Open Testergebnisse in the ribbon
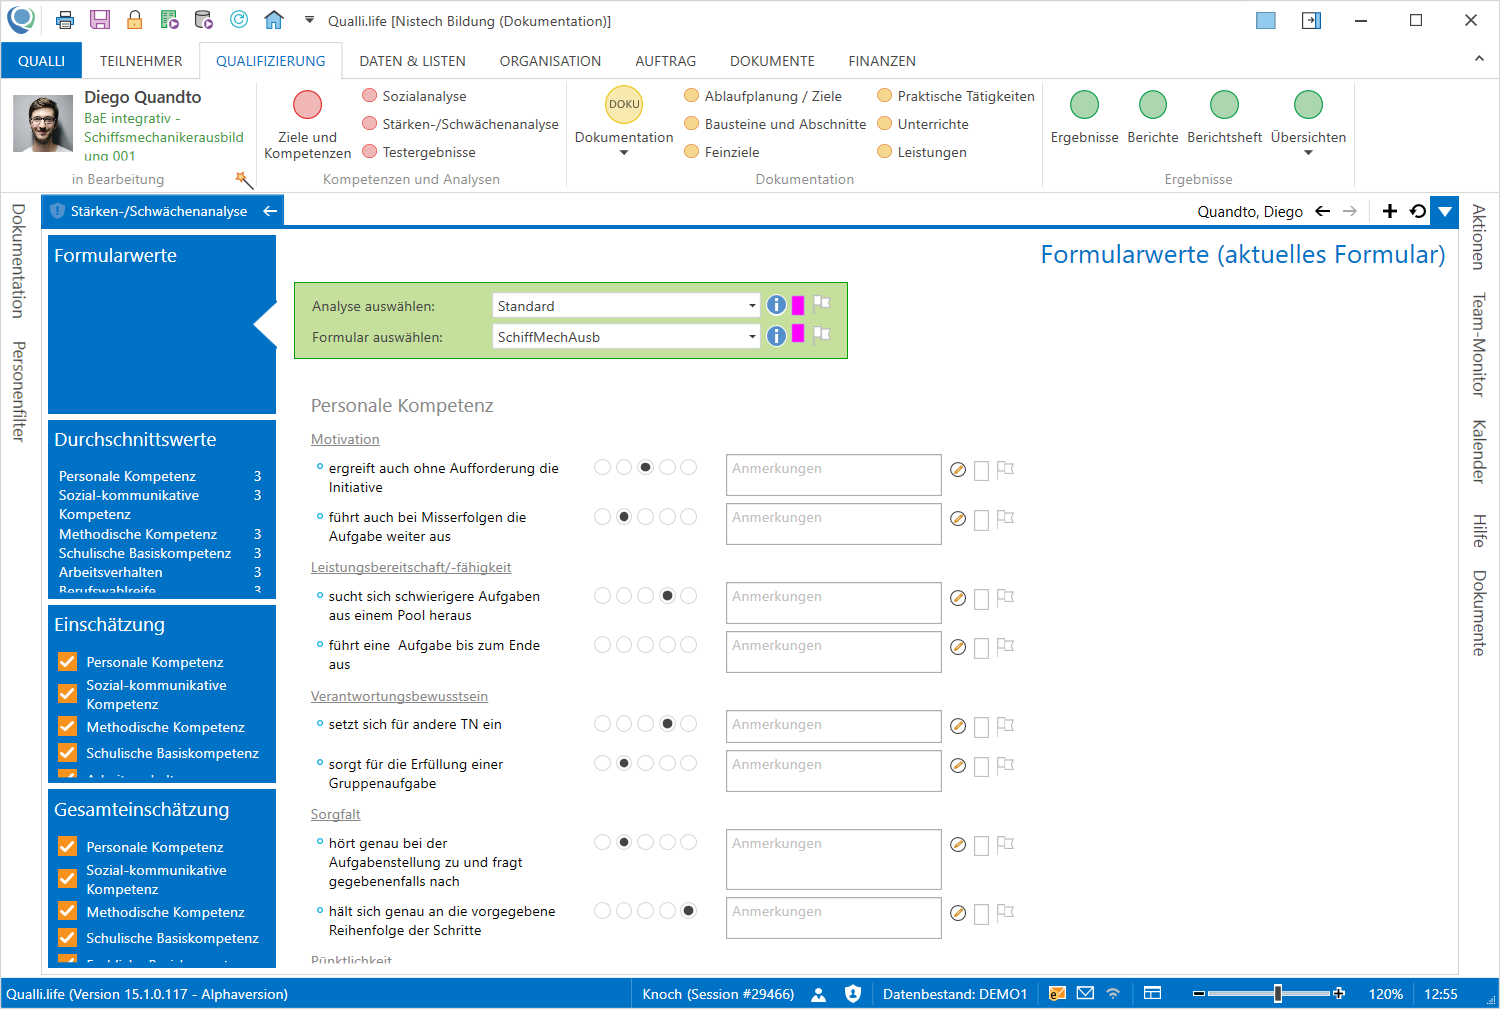This screenshot has width=1500, height=1009. [x=419, y=152]
